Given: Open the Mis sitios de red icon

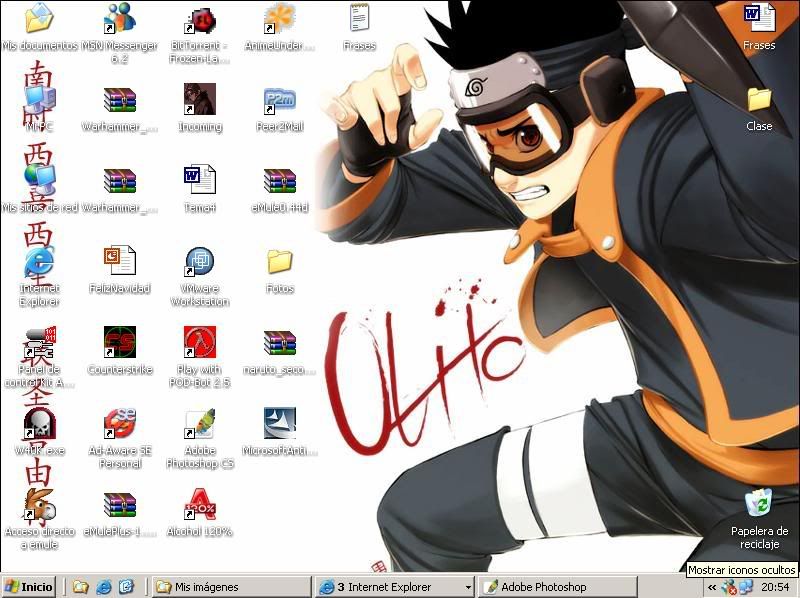Looking at the screenshot, I should 40,180.
